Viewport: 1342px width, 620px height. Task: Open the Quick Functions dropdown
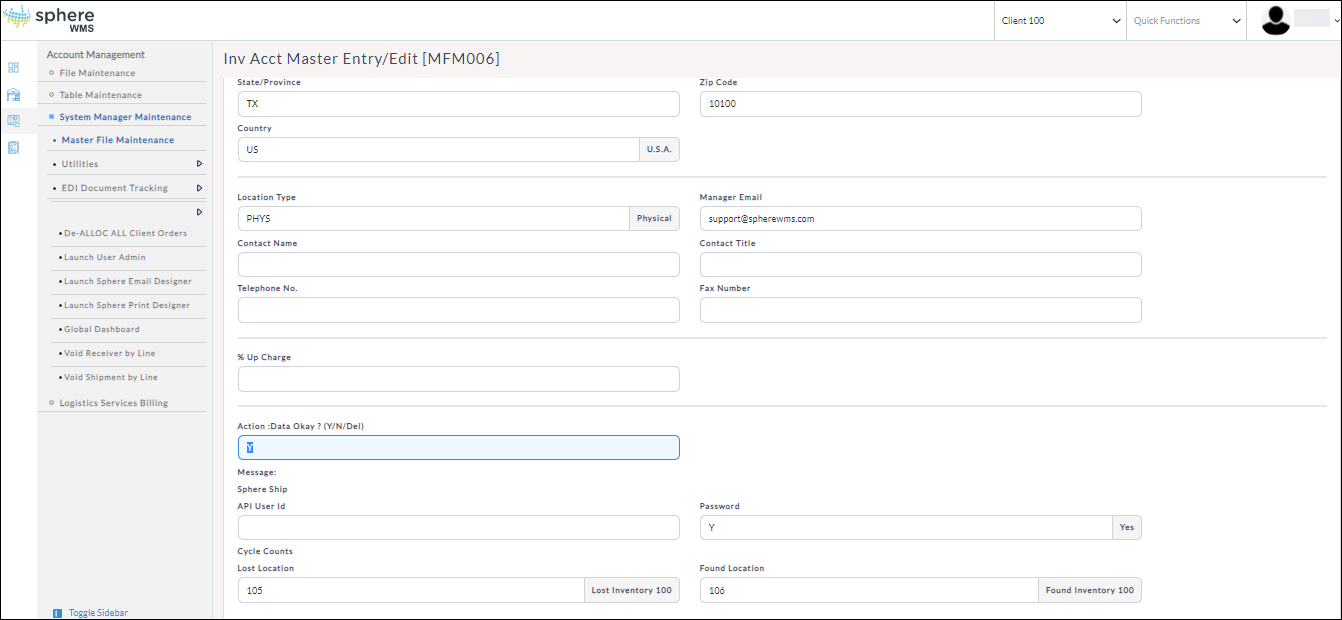[1186, 20]
